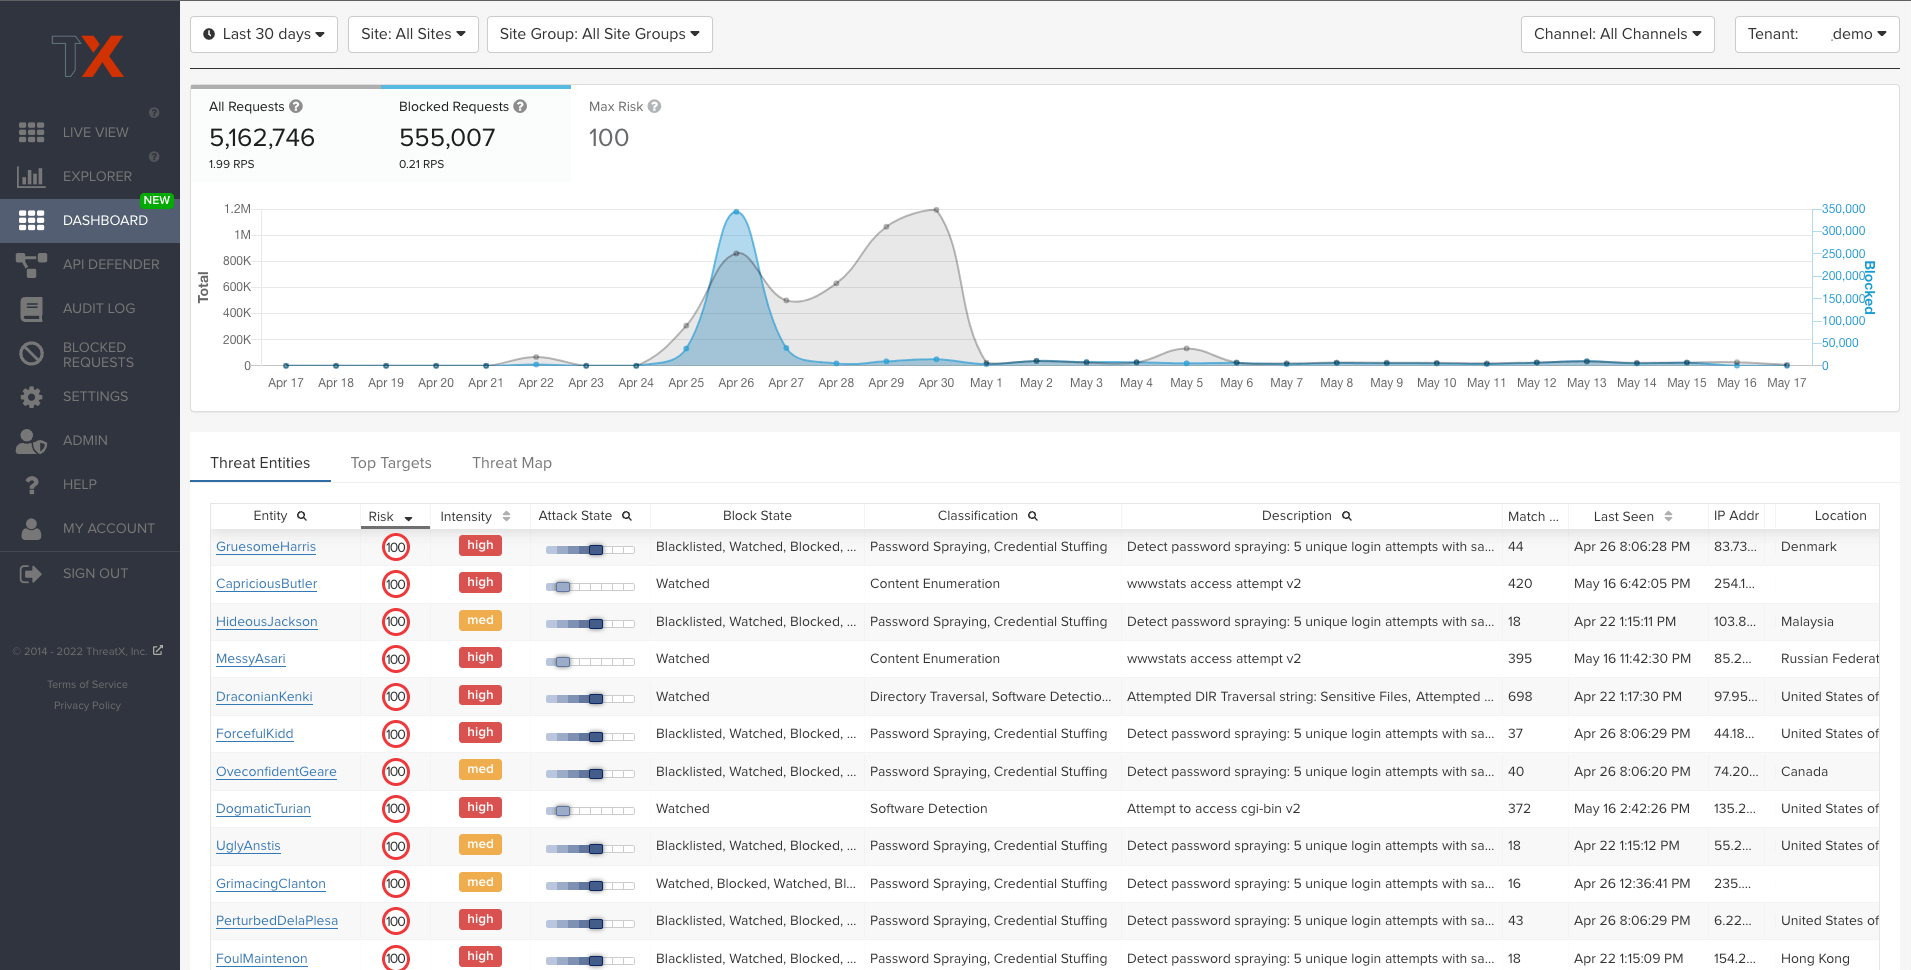Open the Terms of Service link
Viewport: 1911px width, 970px height.
(88, 685)
